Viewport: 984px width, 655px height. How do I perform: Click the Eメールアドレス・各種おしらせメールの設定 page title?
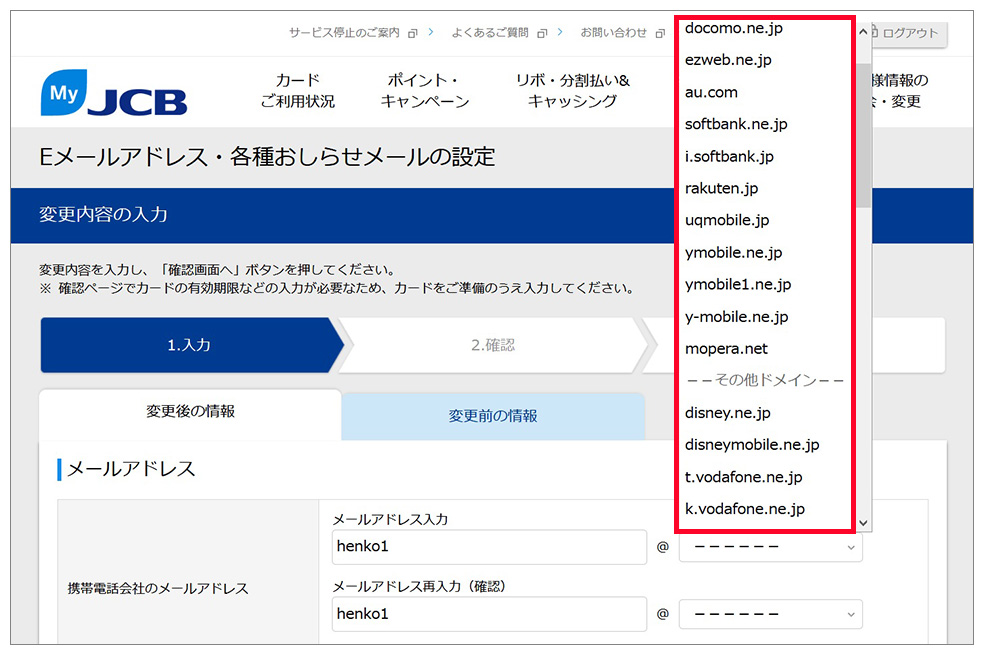267,157
